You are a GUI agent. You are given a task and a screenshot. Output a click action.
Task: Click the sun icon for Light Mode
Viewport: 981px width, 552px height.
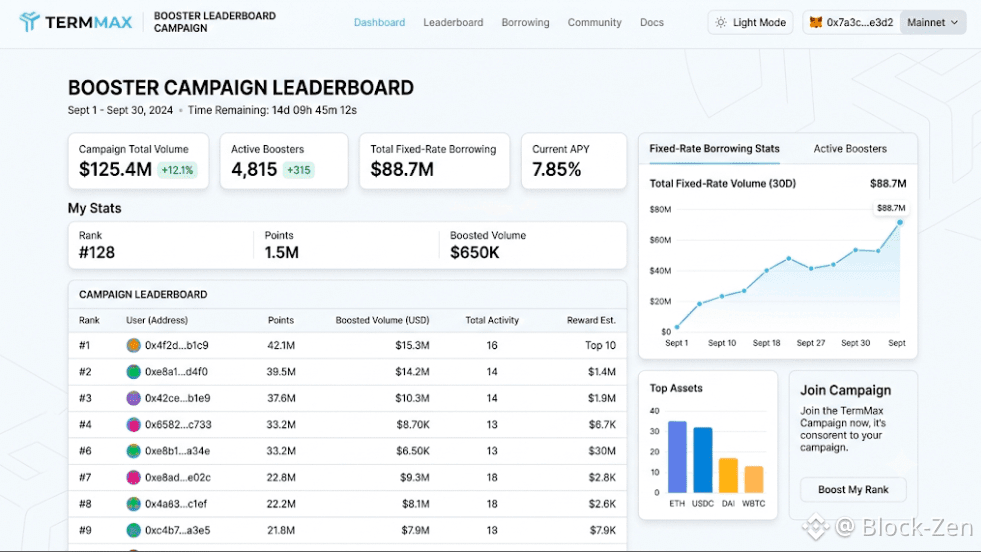point(721,23)
